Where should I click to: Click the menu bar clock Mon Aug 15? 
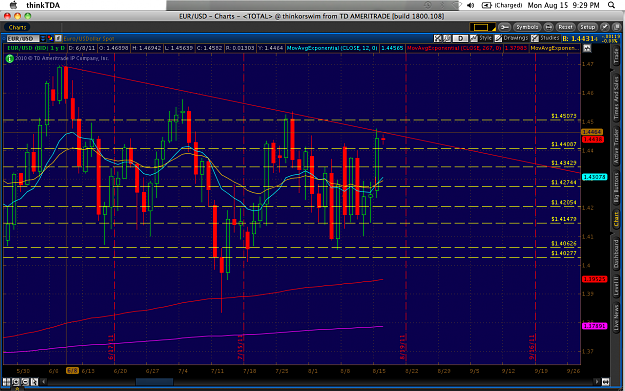(563, 5)
